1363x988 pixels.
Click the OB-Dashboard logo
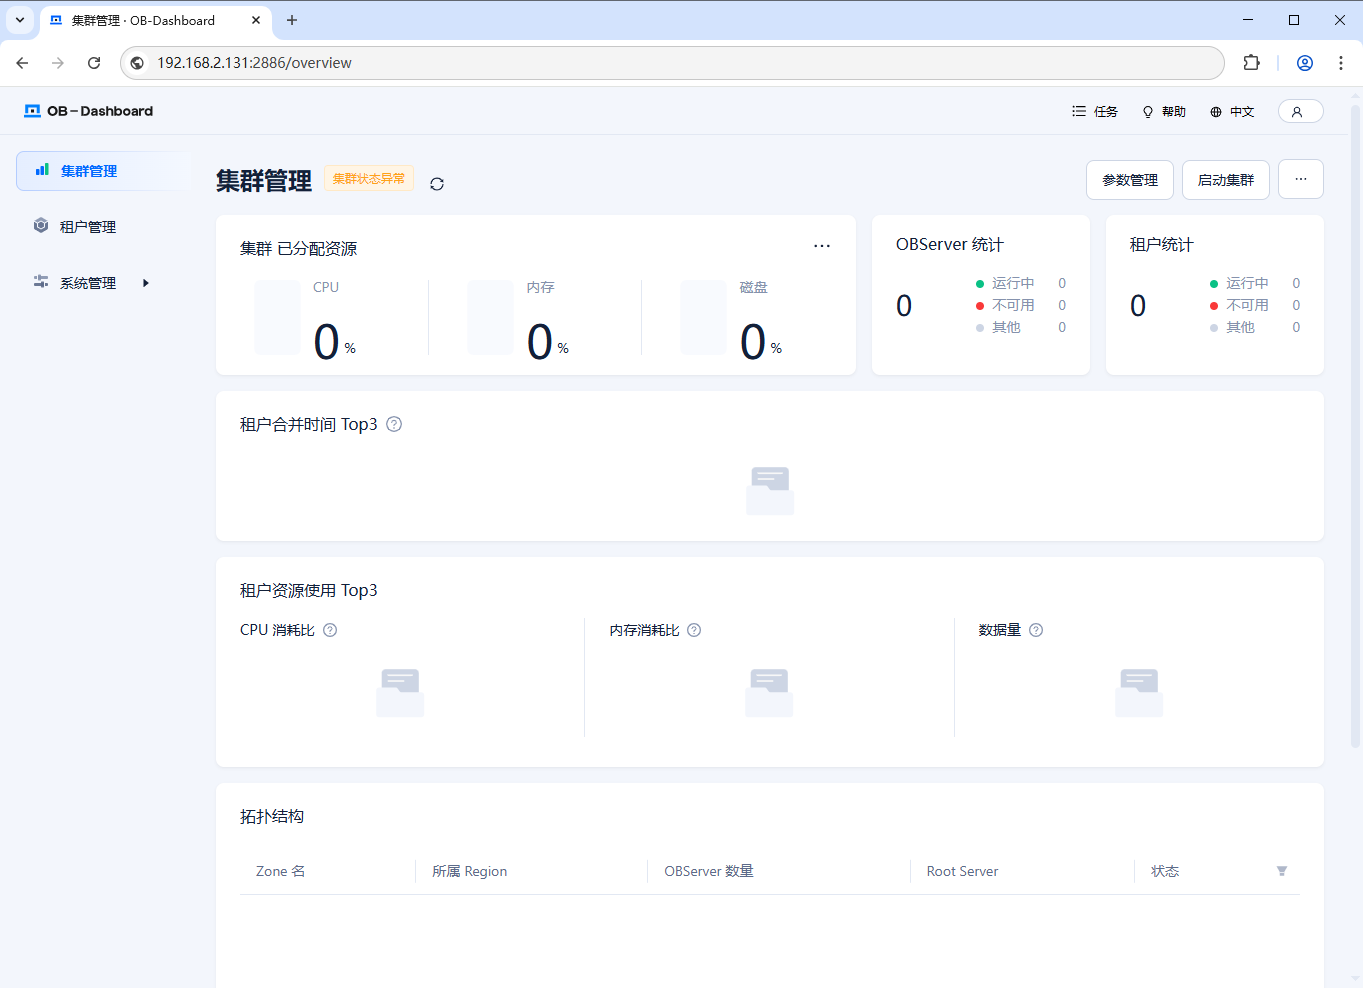89,111
